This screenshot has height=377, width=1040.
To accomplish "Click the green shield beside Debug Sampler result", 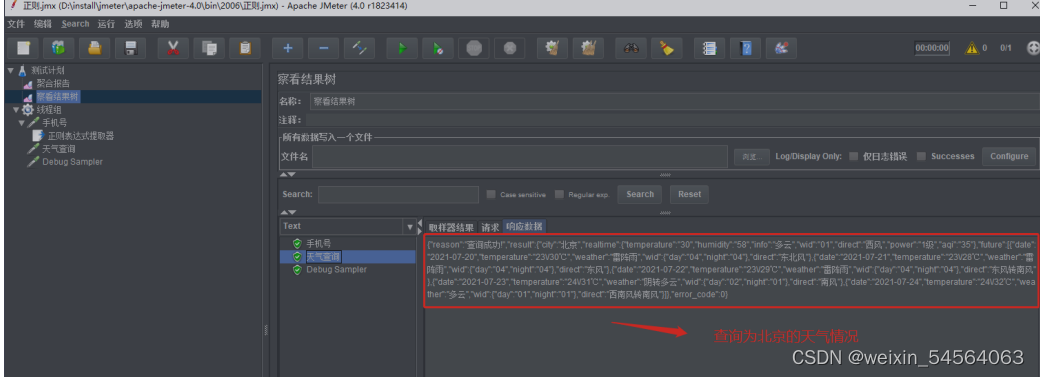I will point(297,269).
